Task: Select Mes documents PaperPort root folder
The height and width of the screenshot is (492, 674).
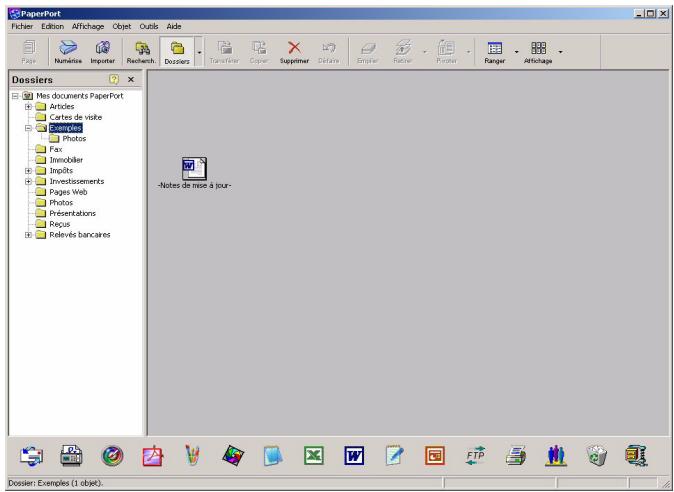Action: pyautogui.click(x=80, y=96)
